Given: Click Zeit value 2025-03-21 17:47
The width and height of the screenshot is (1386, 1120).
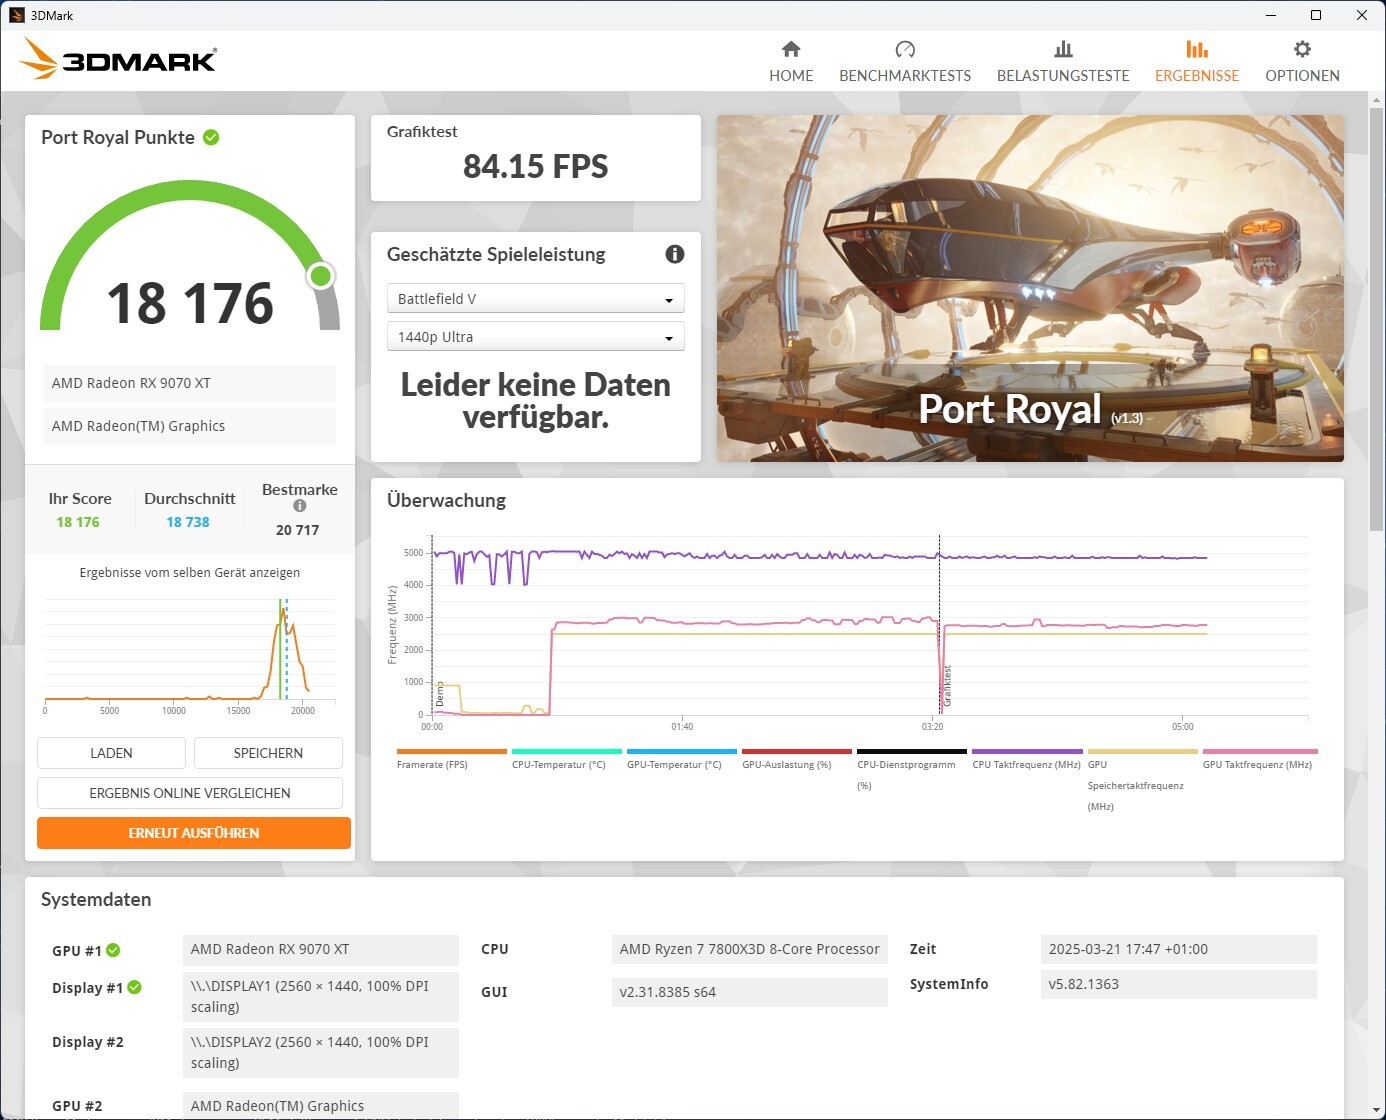Looking at the screenshot, I should (x=1179, y=949).
